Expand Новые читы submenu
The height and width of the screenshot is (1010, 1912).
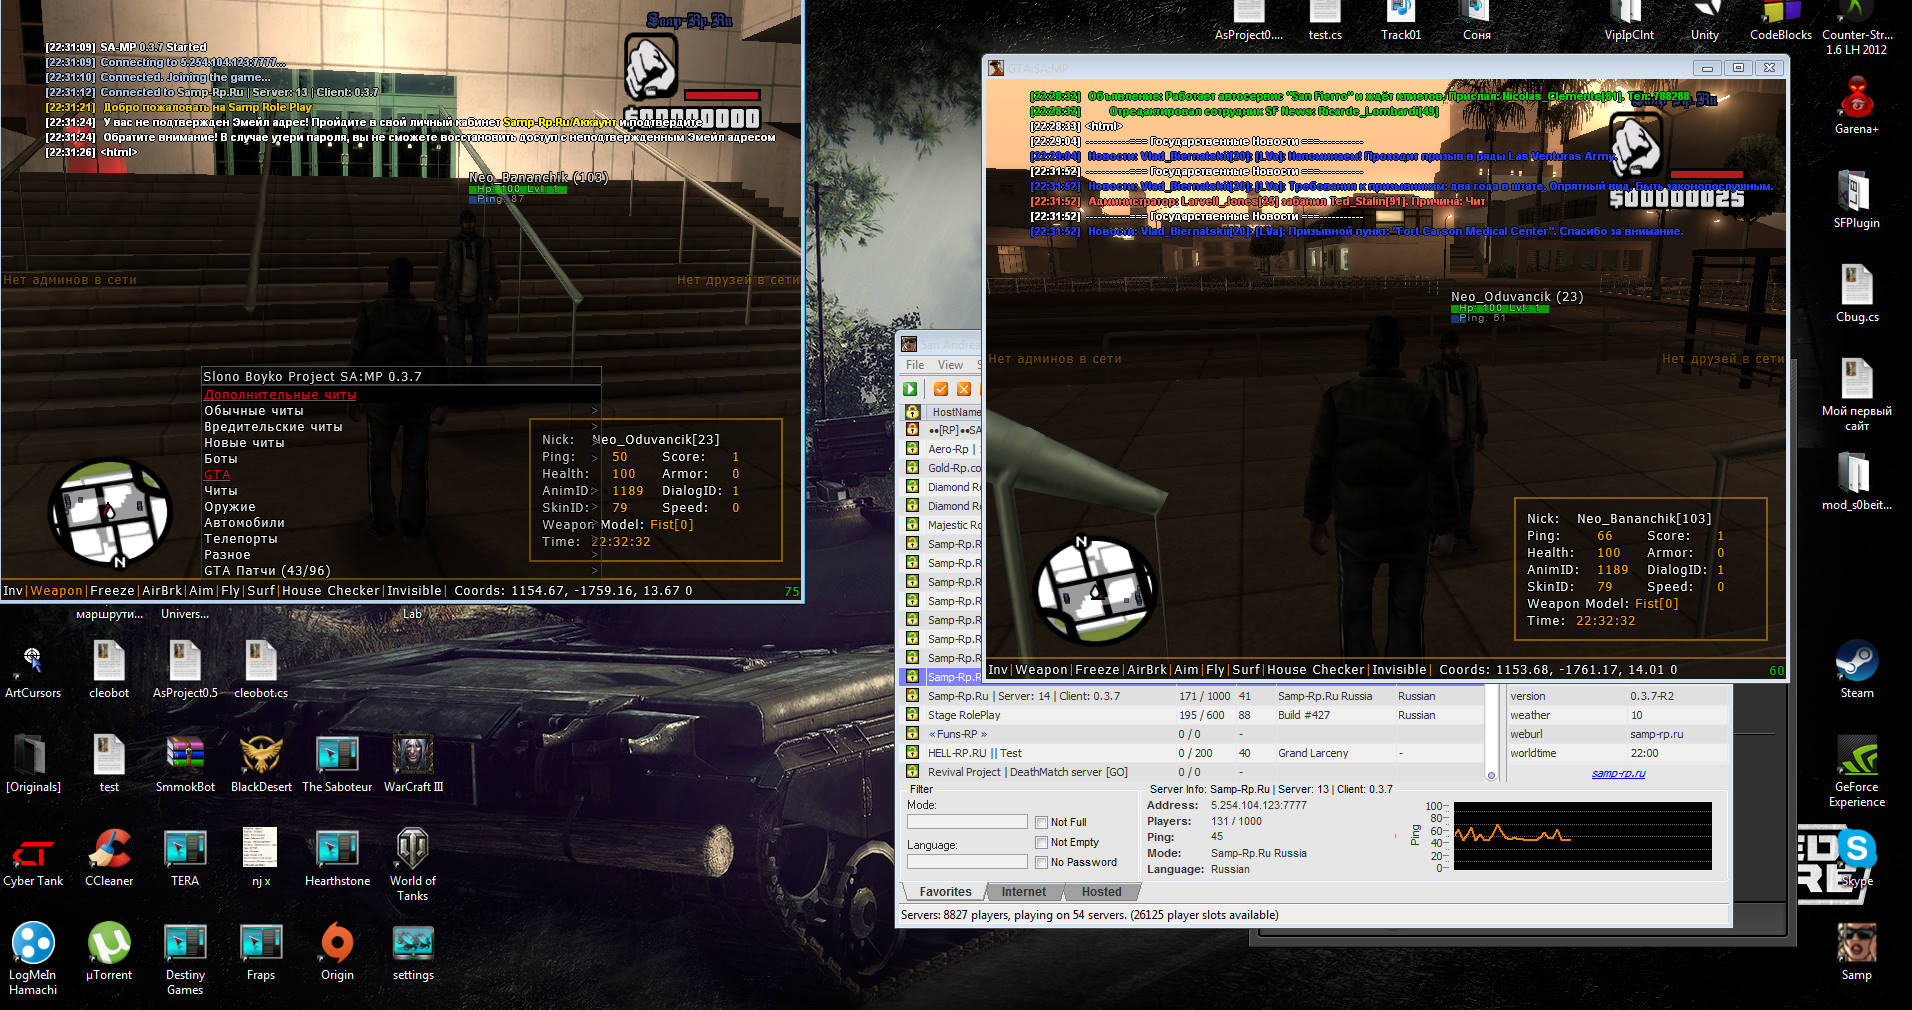[401, 443]
